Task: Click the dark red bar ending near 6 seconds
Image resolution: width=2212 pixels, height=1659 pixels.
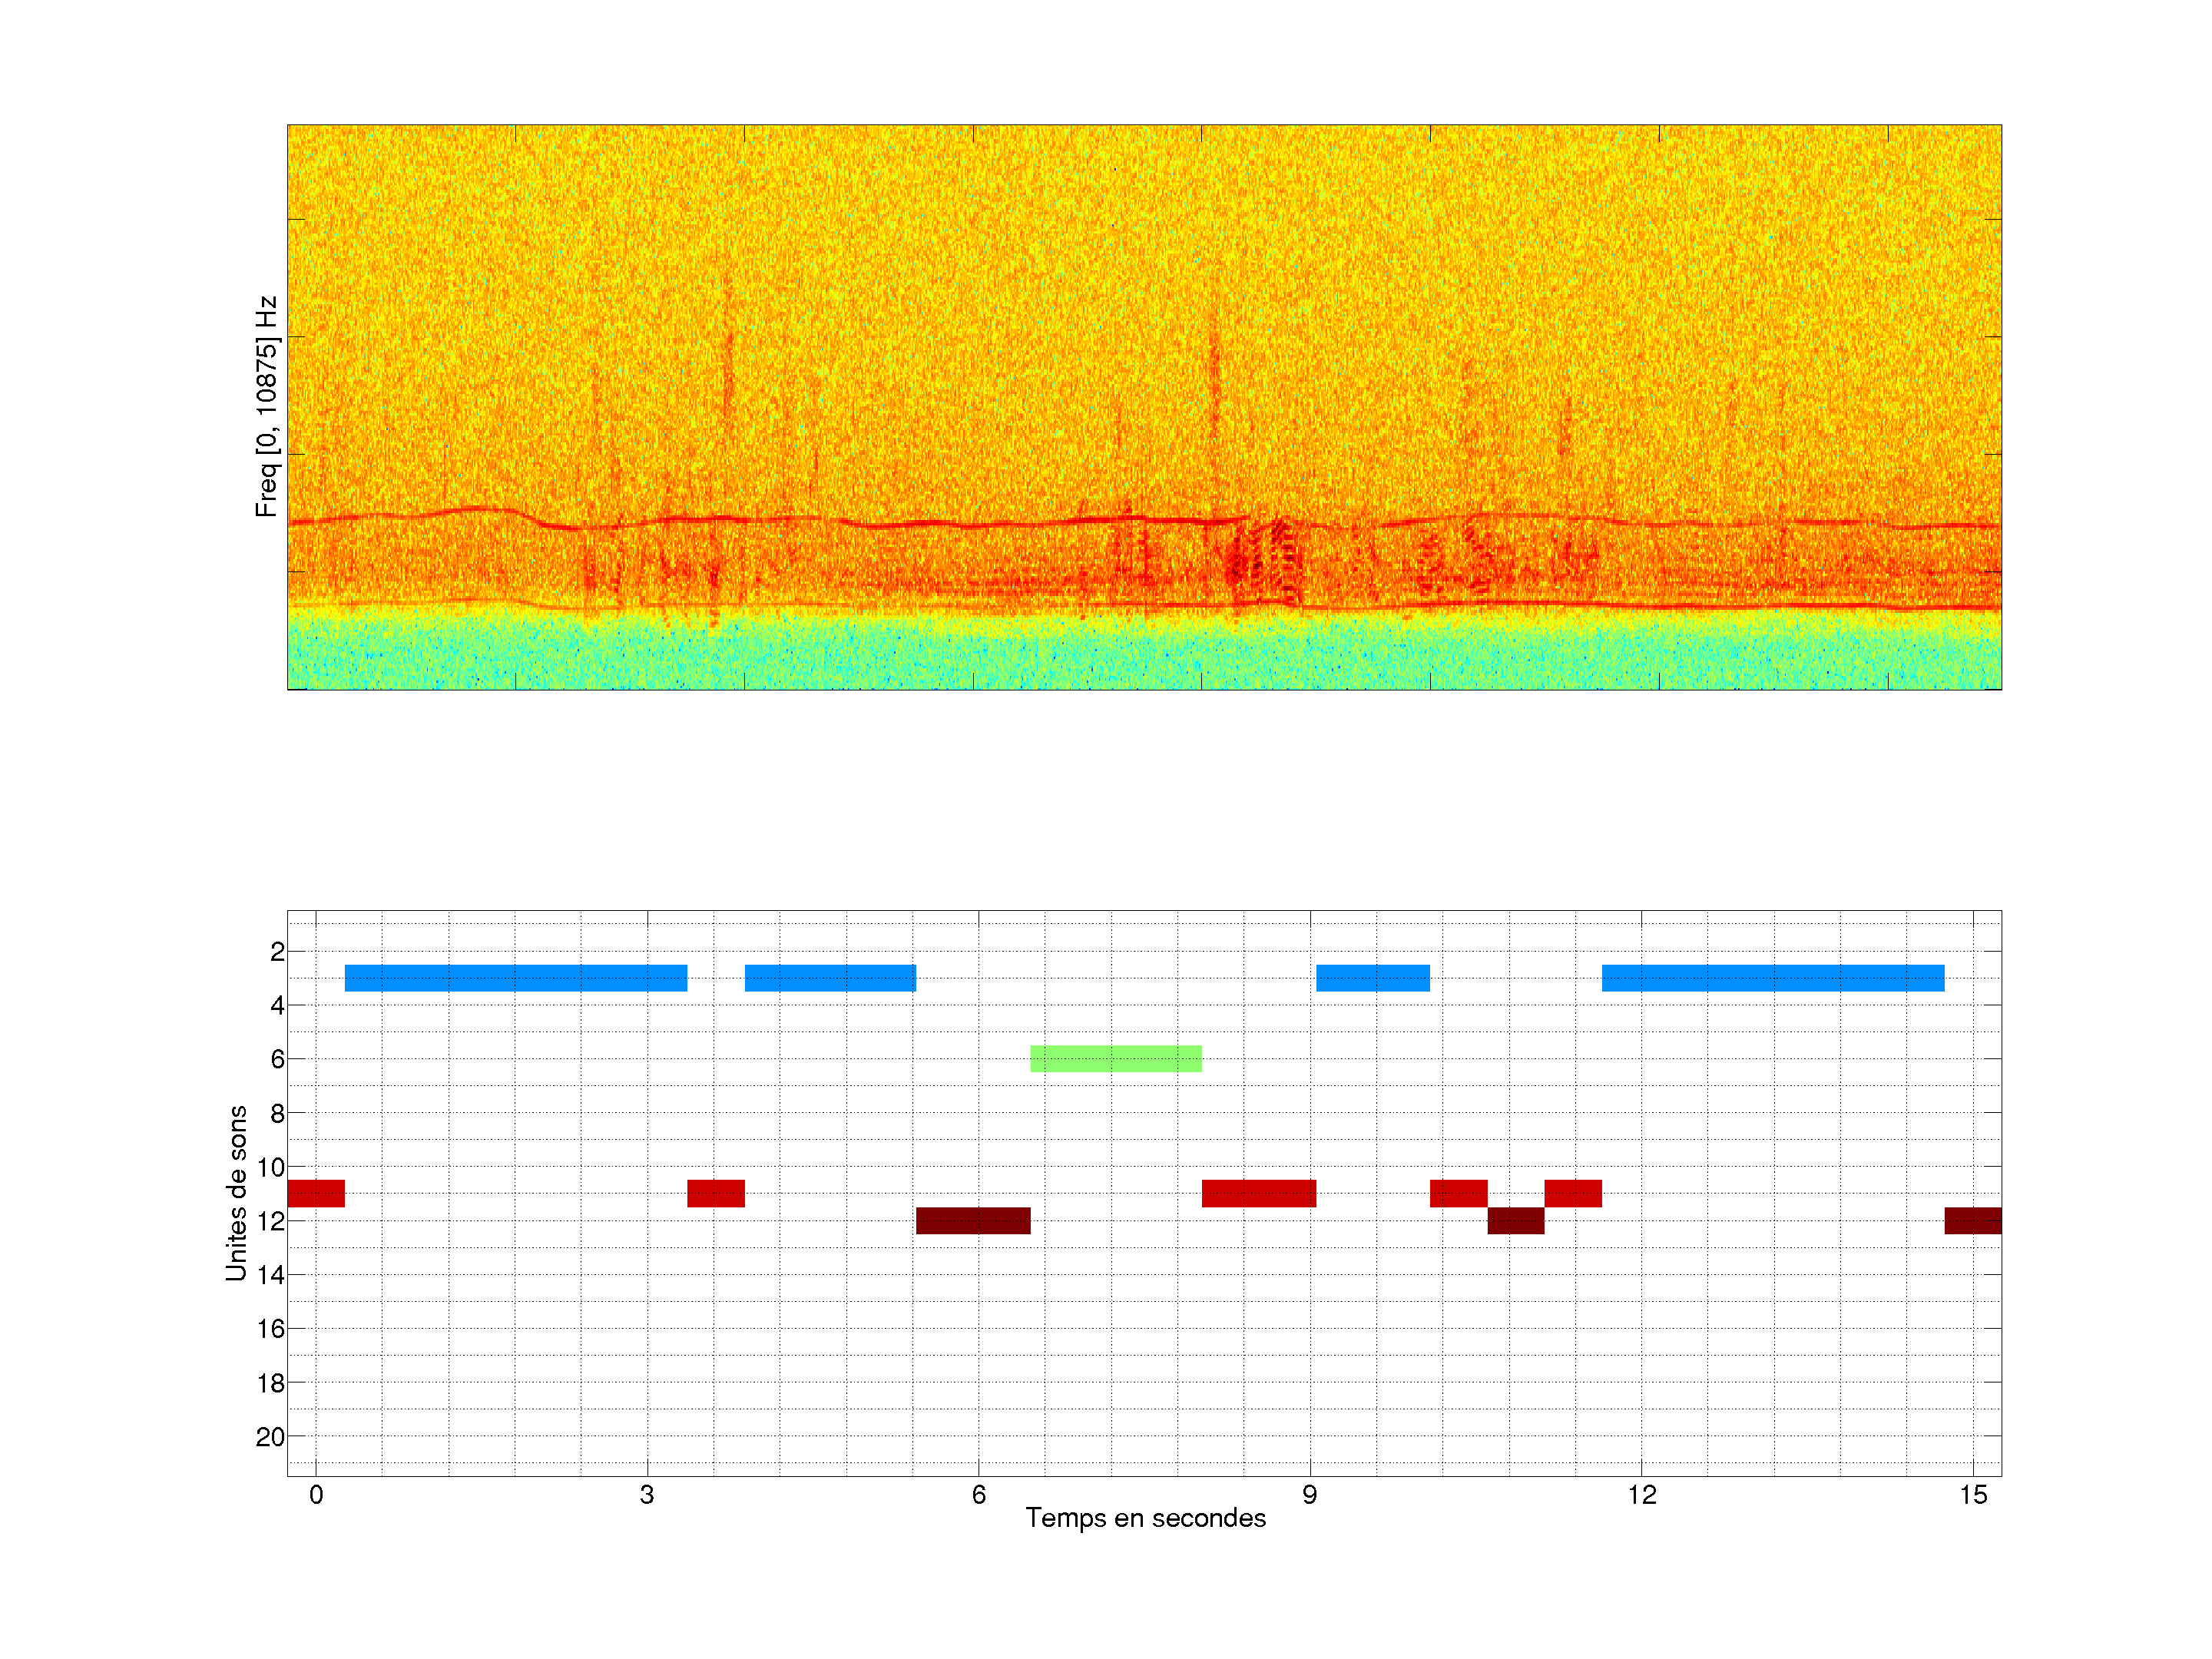Action: coord(972,1220)
